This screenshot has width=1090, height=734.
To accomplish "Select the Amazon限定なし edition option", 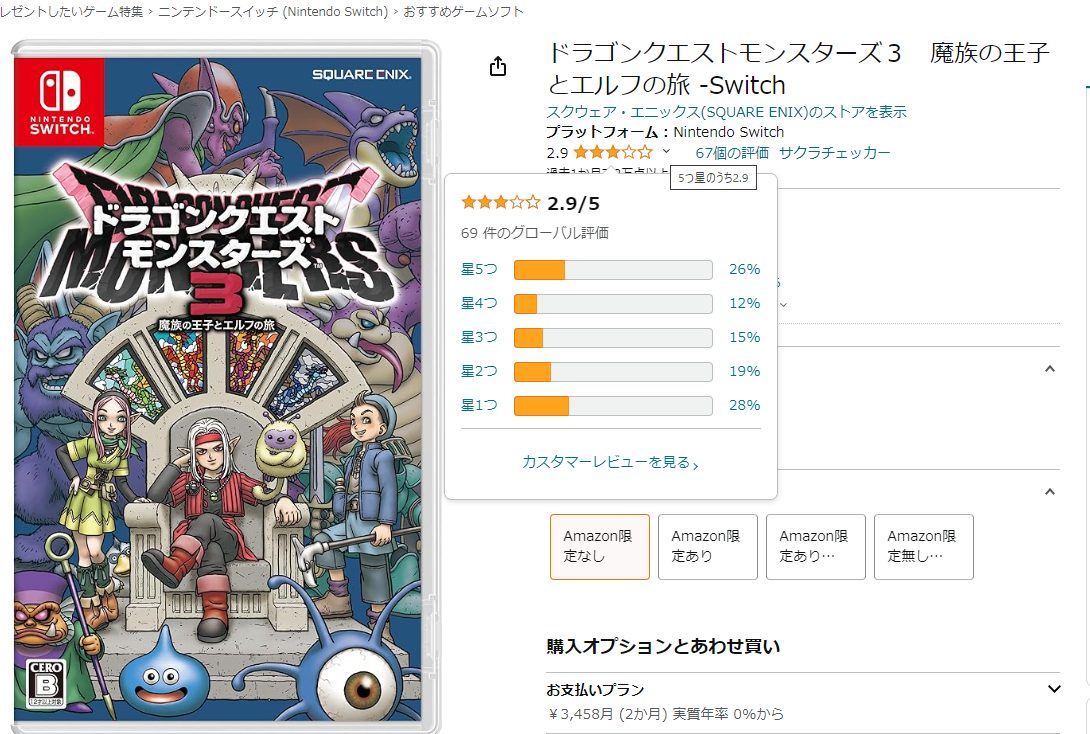I will point(599,546).
